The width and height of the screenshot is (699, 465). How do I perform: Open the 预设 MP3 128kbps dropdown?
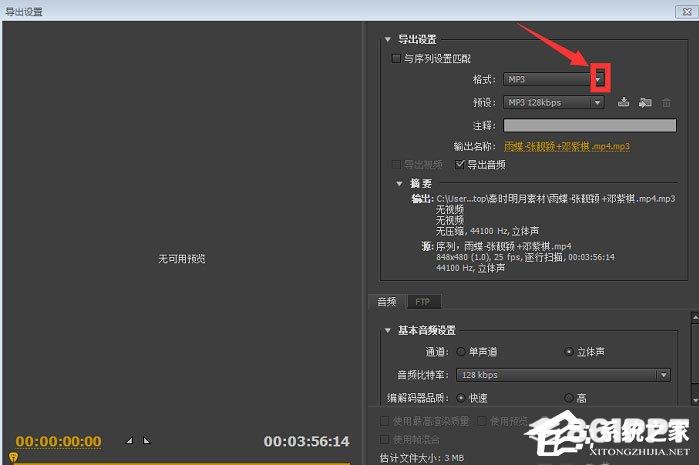tap(554, 103)
